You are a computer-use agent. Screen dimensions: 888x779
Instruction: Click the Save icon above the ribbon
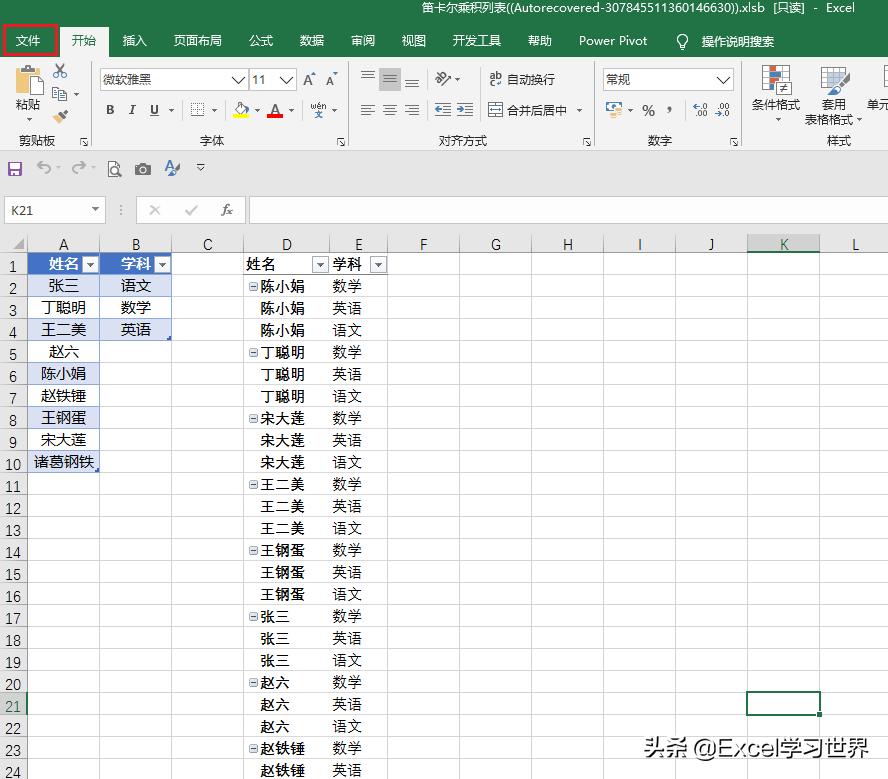coord(14,168)
